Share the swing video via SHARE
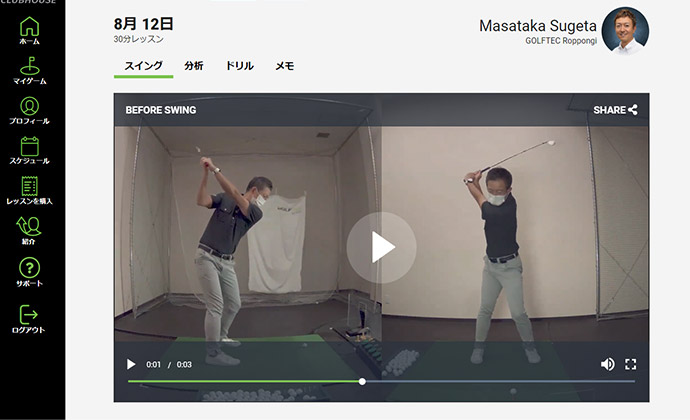 point(615,110)
